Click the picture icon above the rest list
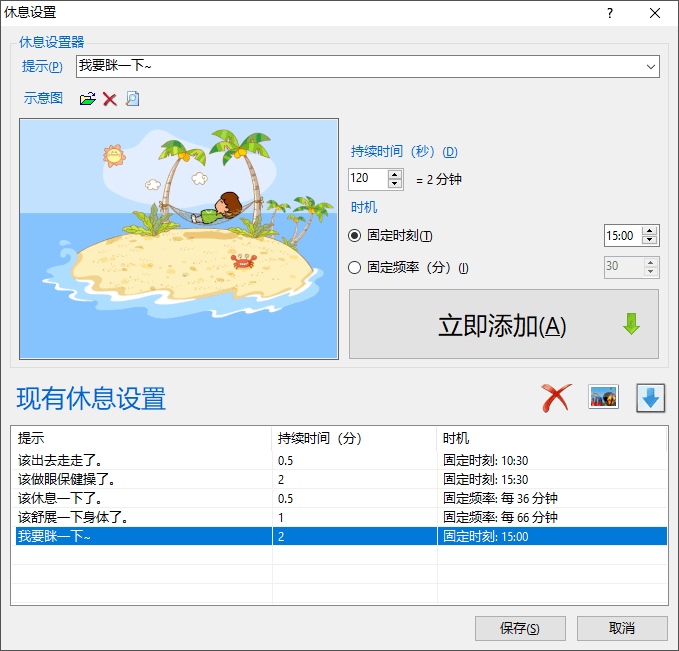 pyautogui.click(x=603, y=397)
